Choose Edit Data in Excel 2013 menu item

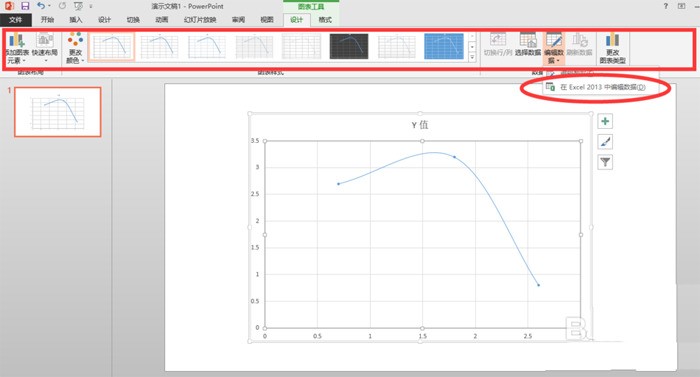pos(596,87)
